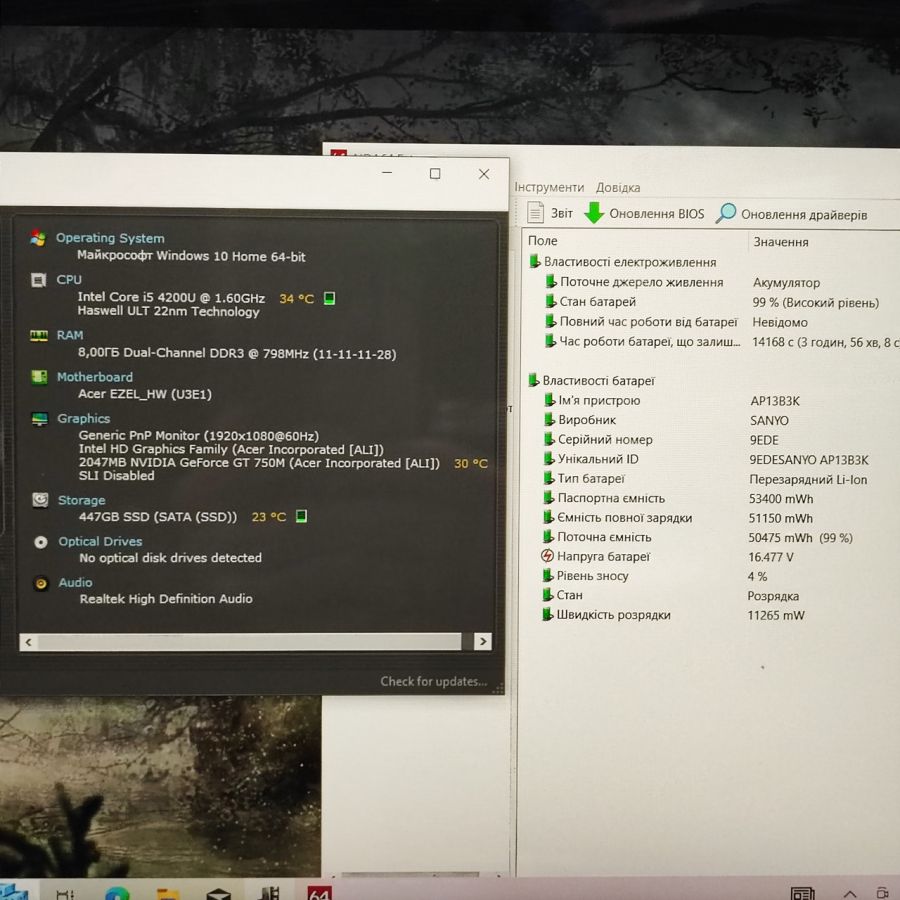Minimize the Speccy window
Image resolution: width=900 pixels, height=900 pixels.
coord(387,173)
